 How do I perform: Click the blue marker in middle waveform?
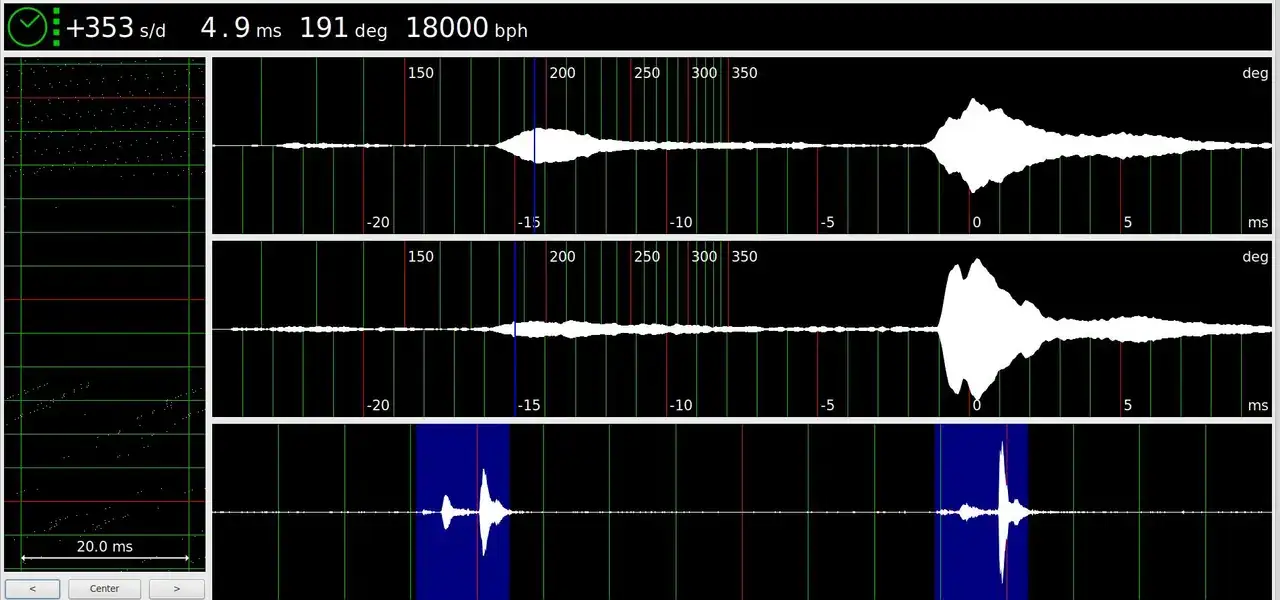pos(514,329)
